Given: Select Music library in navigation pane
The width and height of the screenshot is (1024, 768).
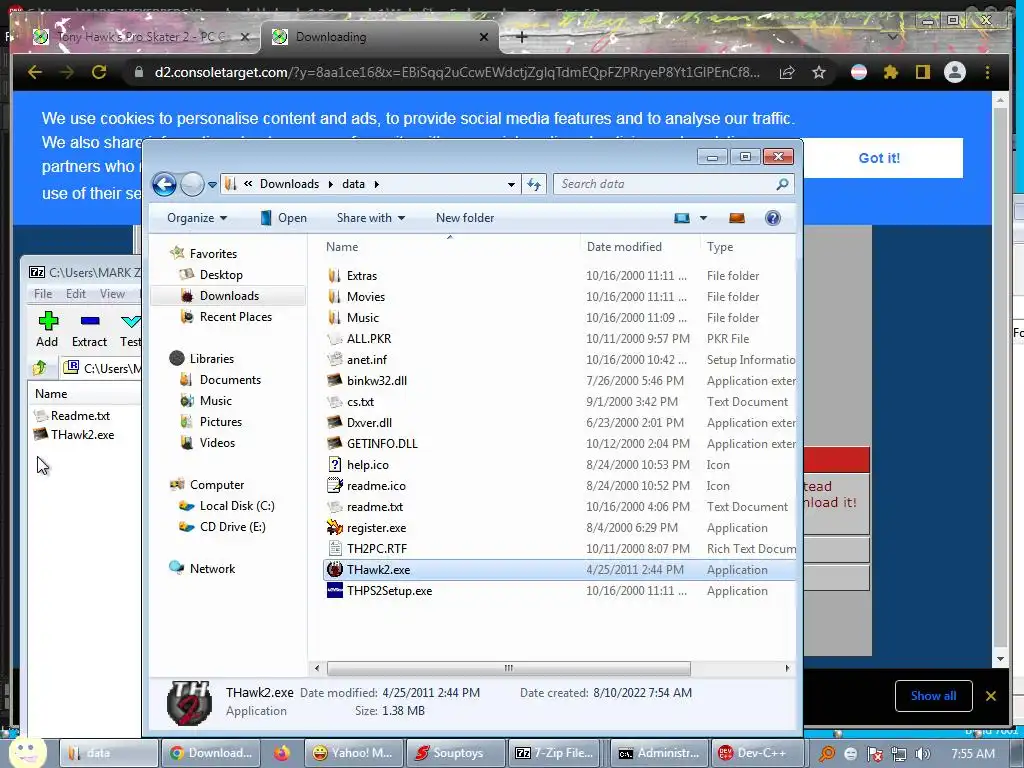Looking at the screenshot, I should tap(216, 401).
